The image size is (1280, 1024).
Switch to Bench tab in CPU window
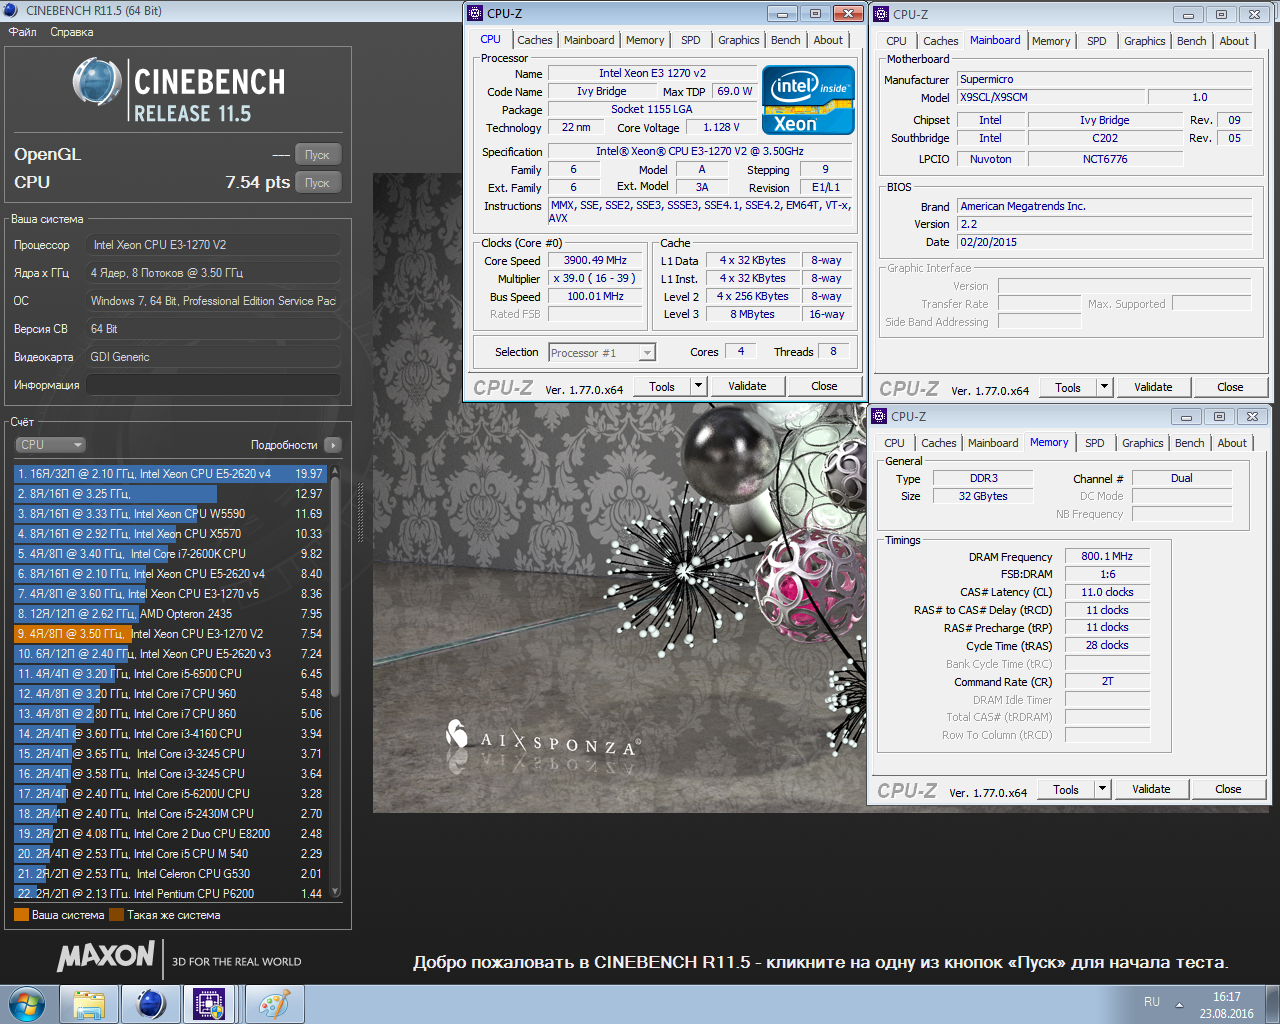(785, 40)
